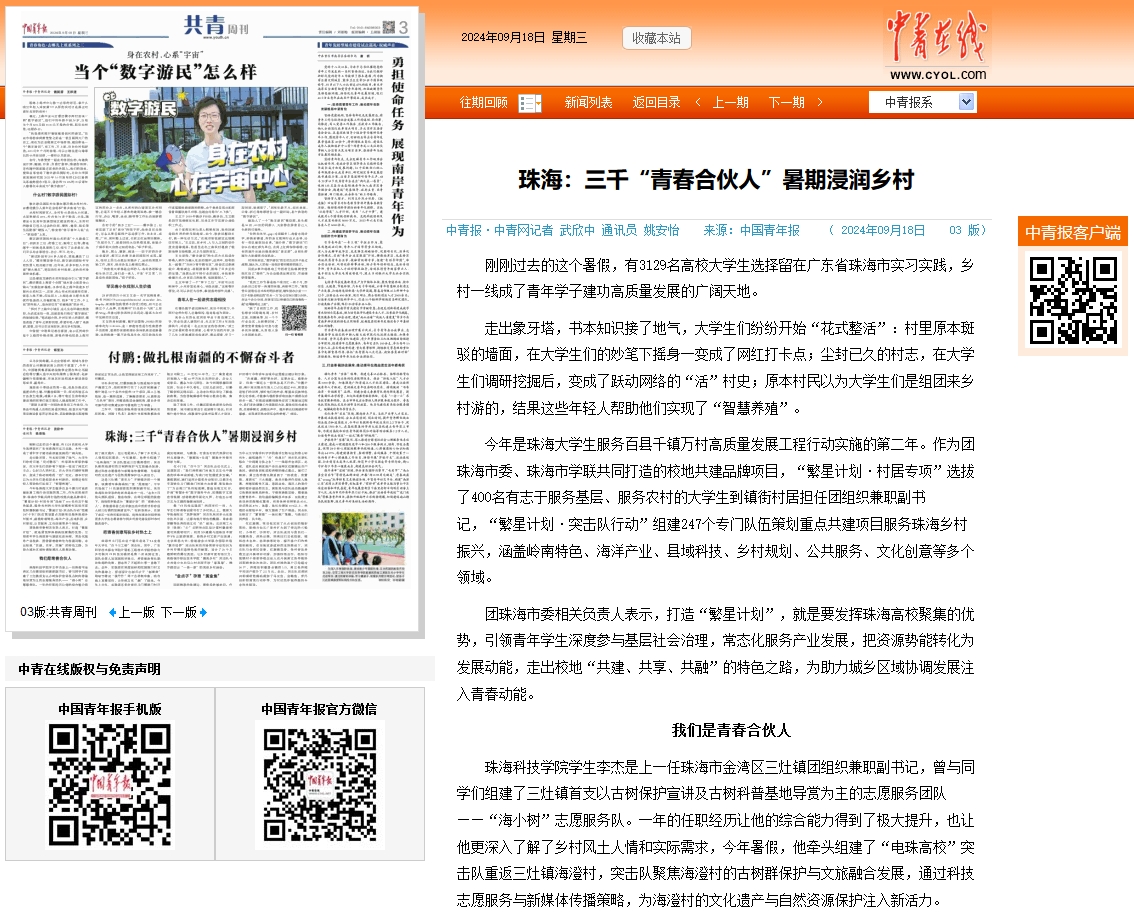Image resolution: width=1134 pixels, height=912 pixels.
Task: Open the 下一版 next page link
Action: tap(177, 612)
